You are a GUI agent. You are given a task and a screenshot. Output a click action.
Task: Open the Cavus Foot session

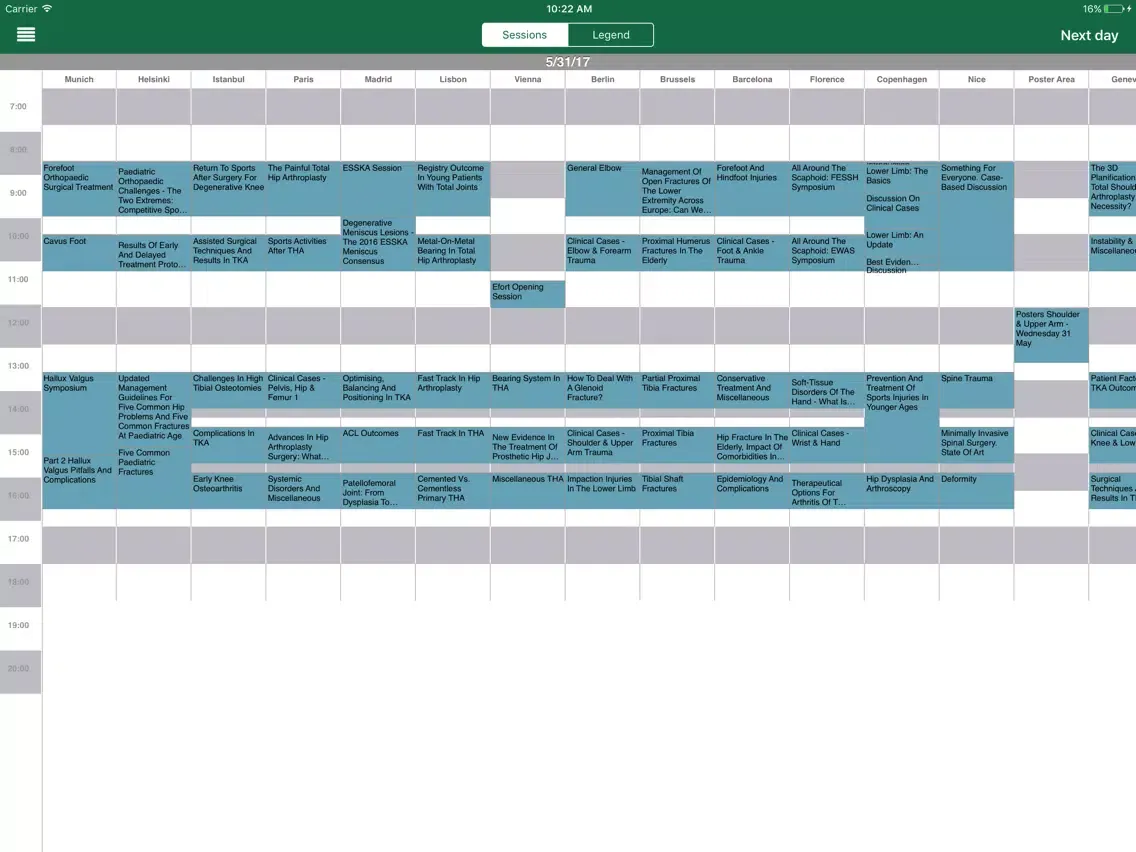point(79,252)
